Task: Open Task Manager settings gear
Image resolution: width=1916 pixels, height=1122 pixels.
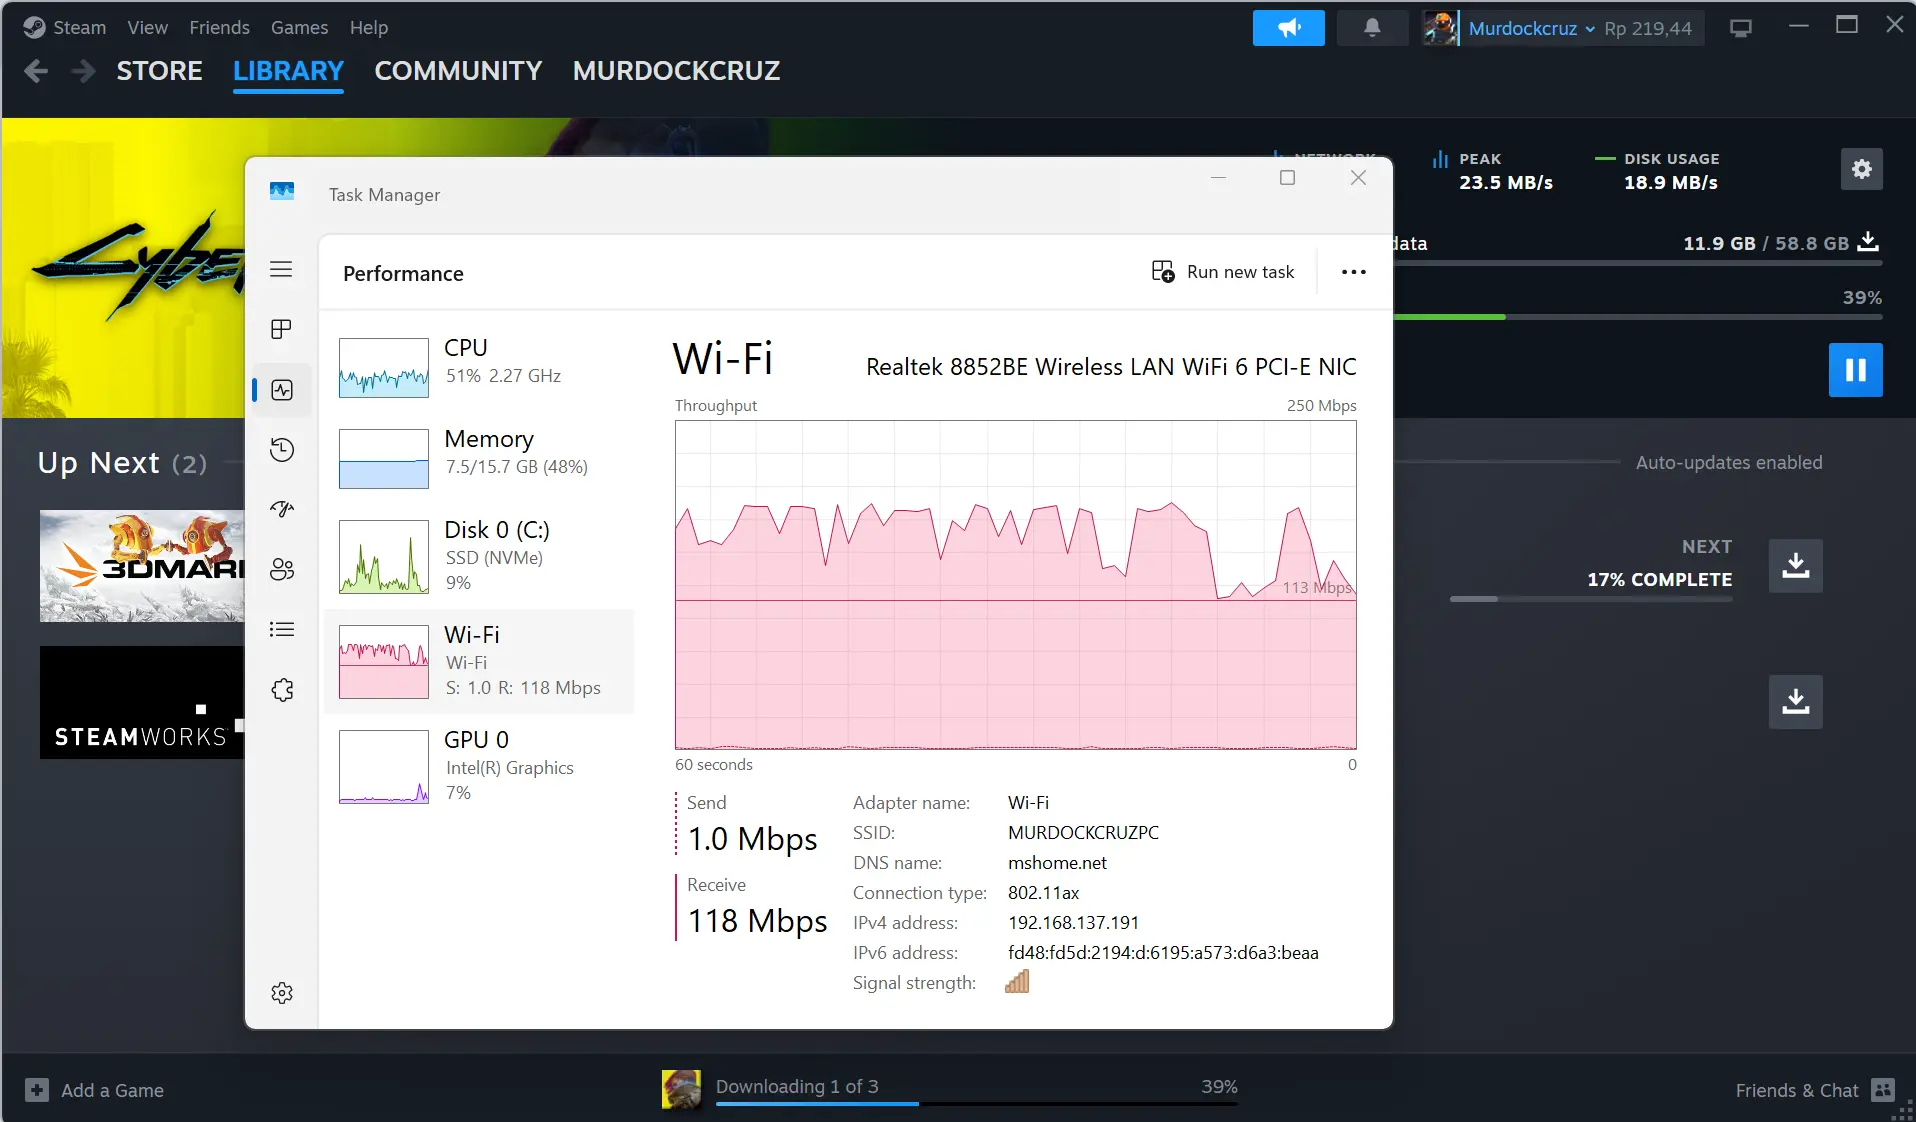Action: (x=281, y=993)
